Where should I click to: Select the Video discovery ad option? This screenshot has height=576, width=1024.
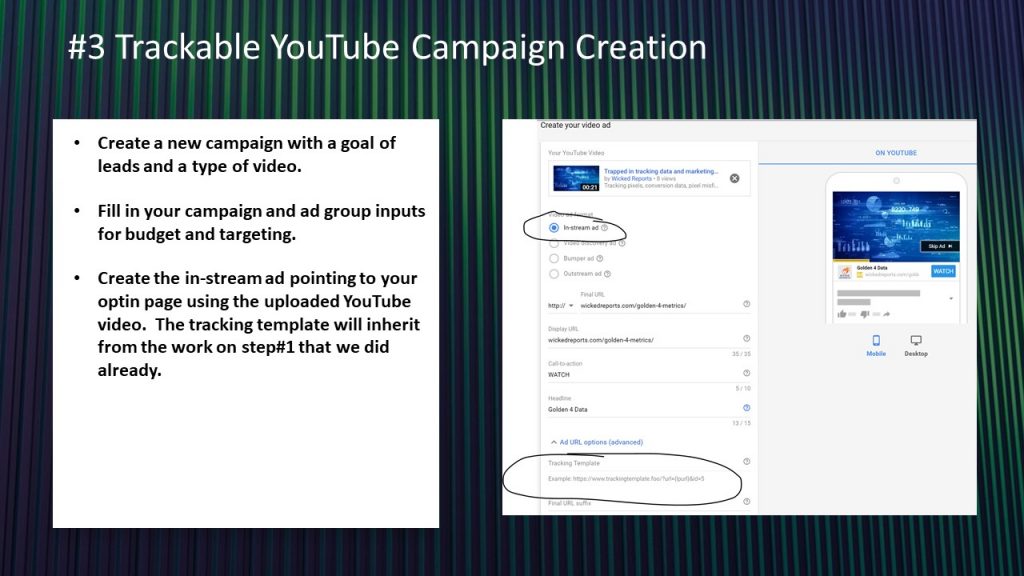click(x=554, y=243)
